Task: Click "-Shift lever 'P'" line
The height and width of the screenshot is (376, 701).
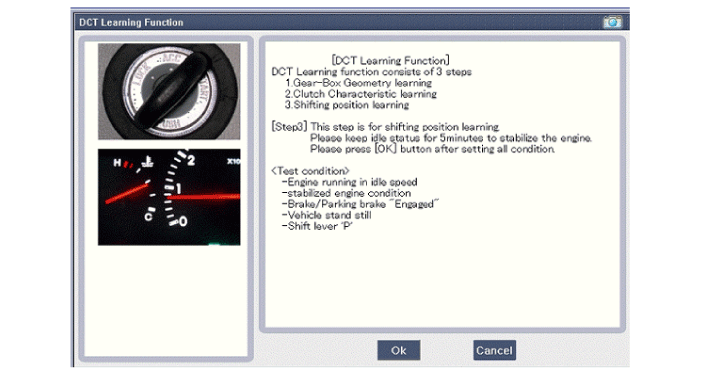Action: click(x=317, y=226)
